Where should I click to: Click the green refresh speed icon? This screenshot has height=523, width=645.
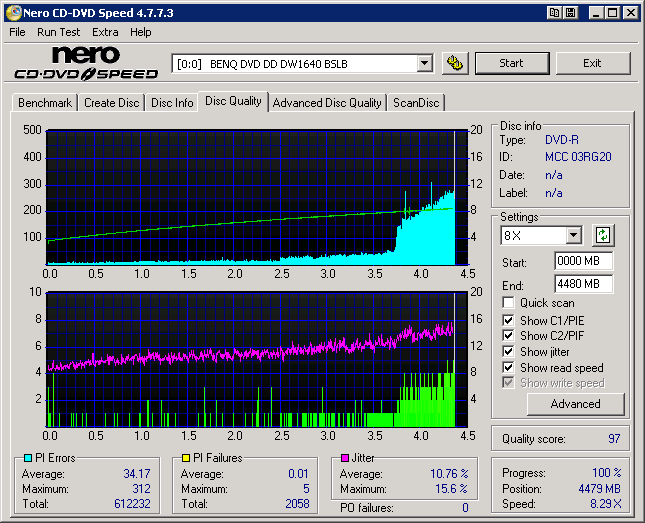[x=603, y=236]
